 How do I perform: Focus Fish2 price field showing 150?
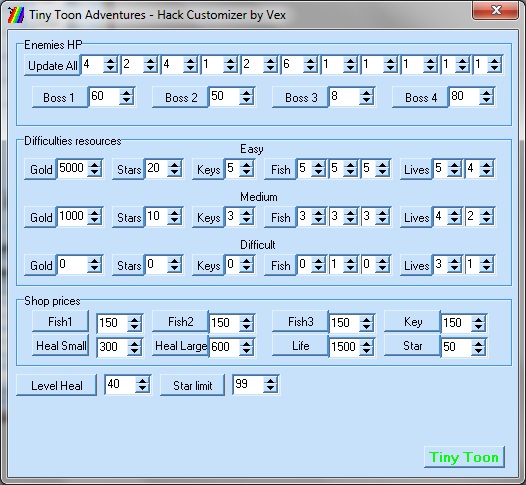pos(225,323)
